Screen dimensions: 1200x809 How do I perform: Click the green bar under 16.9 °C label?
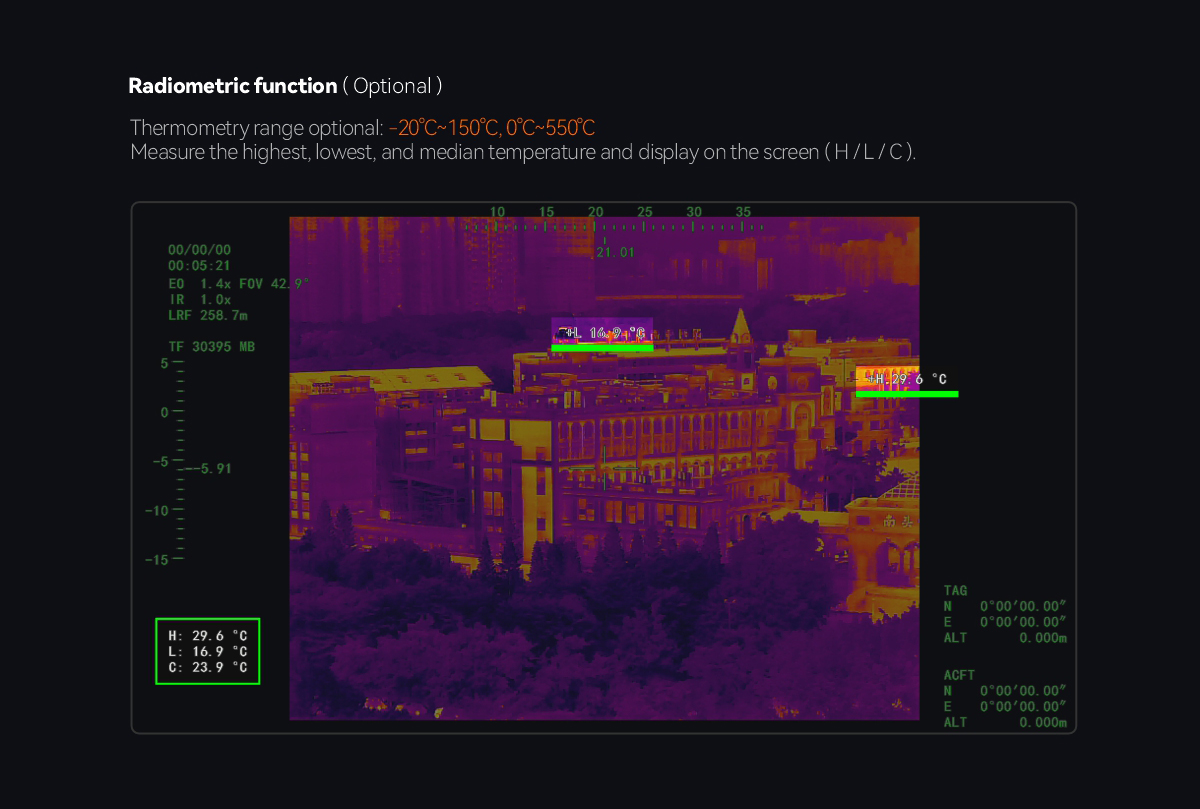(x=602, y=348)
